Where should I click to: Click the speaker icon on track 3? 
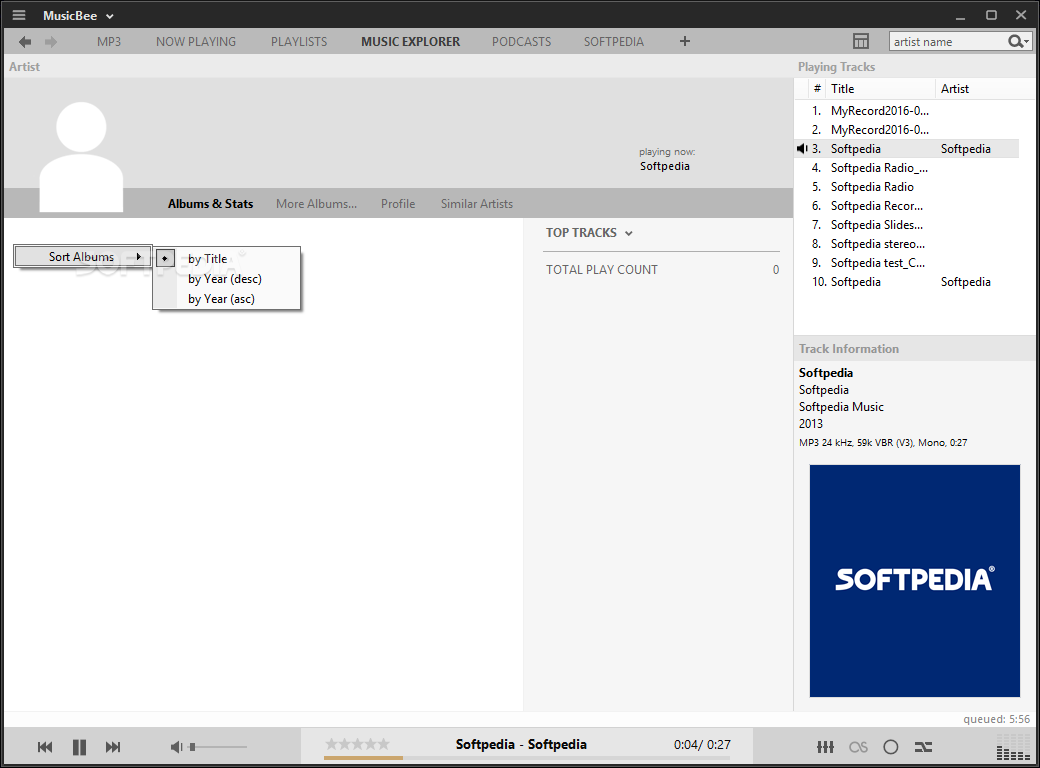pyautogui.click(x=802, y=149)
